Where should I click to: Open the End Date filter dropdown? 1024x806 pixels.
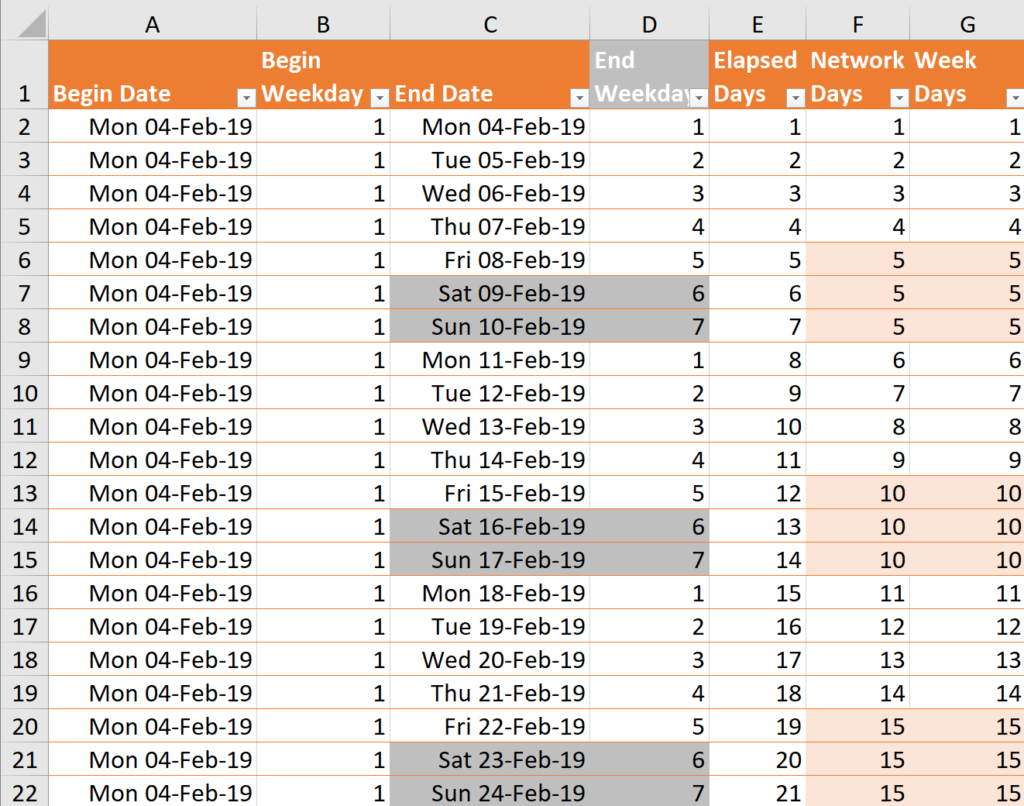tap(579, 95)
